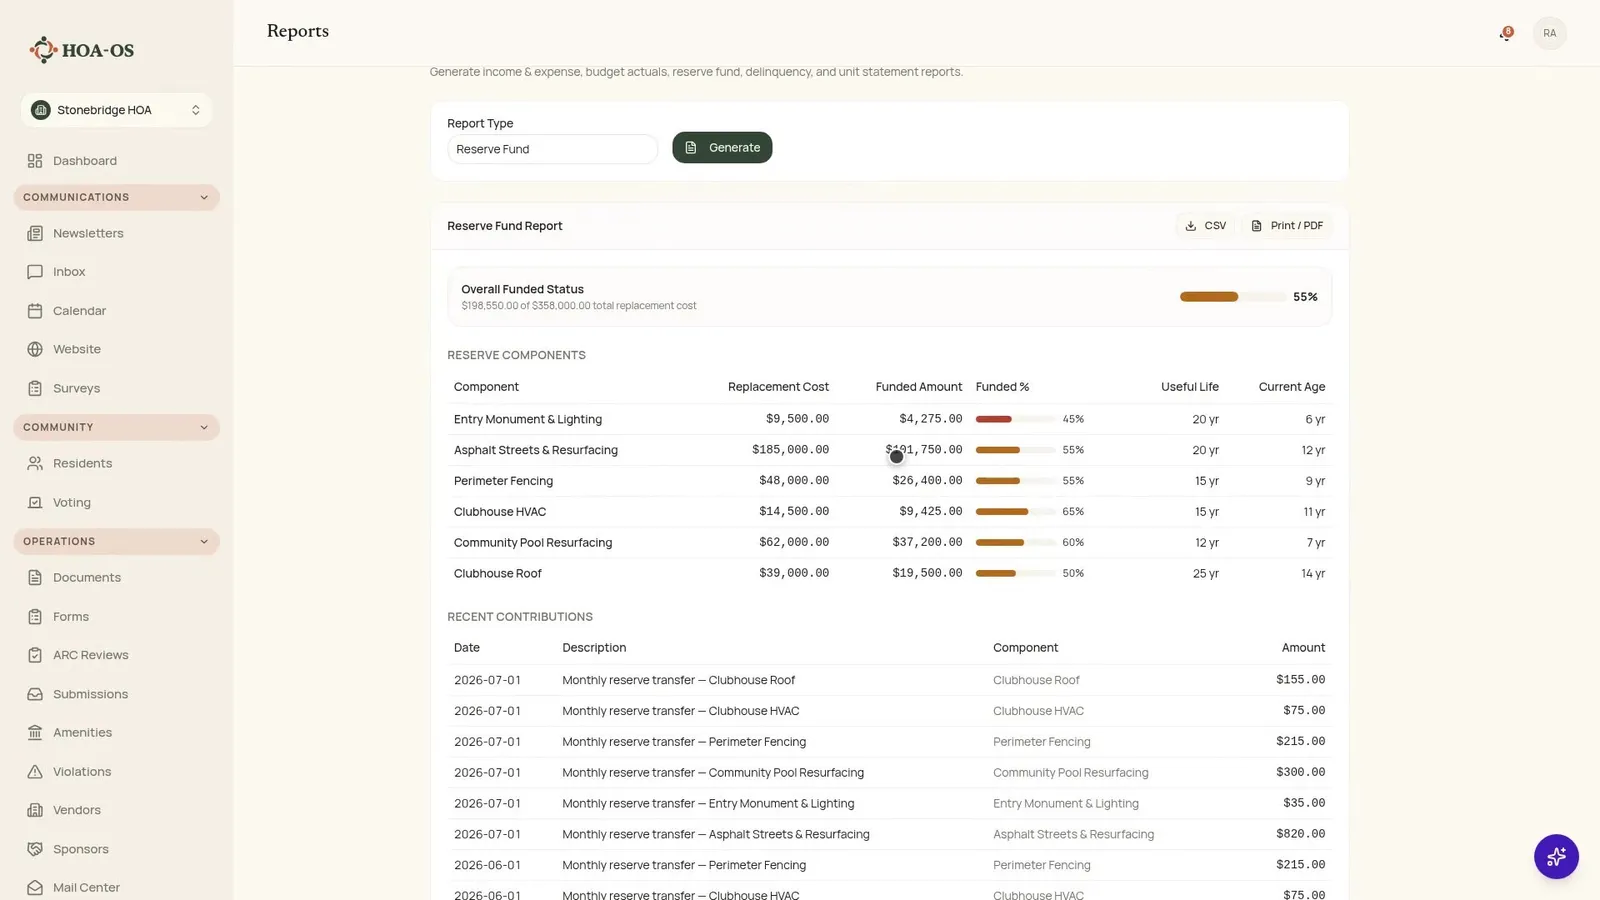This screenshot has height=900, width=1600.
Task: Click the Funded Amount column header
Action: coord(919,387)
